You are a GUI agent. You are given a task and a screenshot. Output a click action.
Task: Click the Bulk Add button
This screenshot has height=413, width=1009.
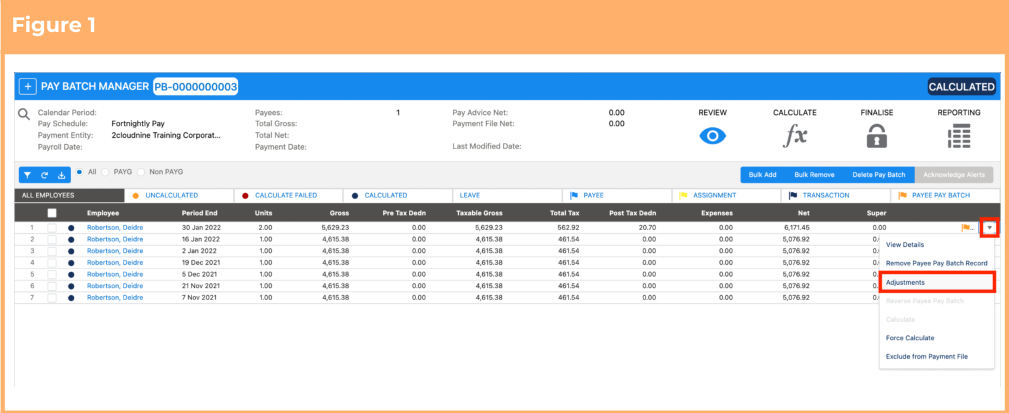[x=763, y=174]
